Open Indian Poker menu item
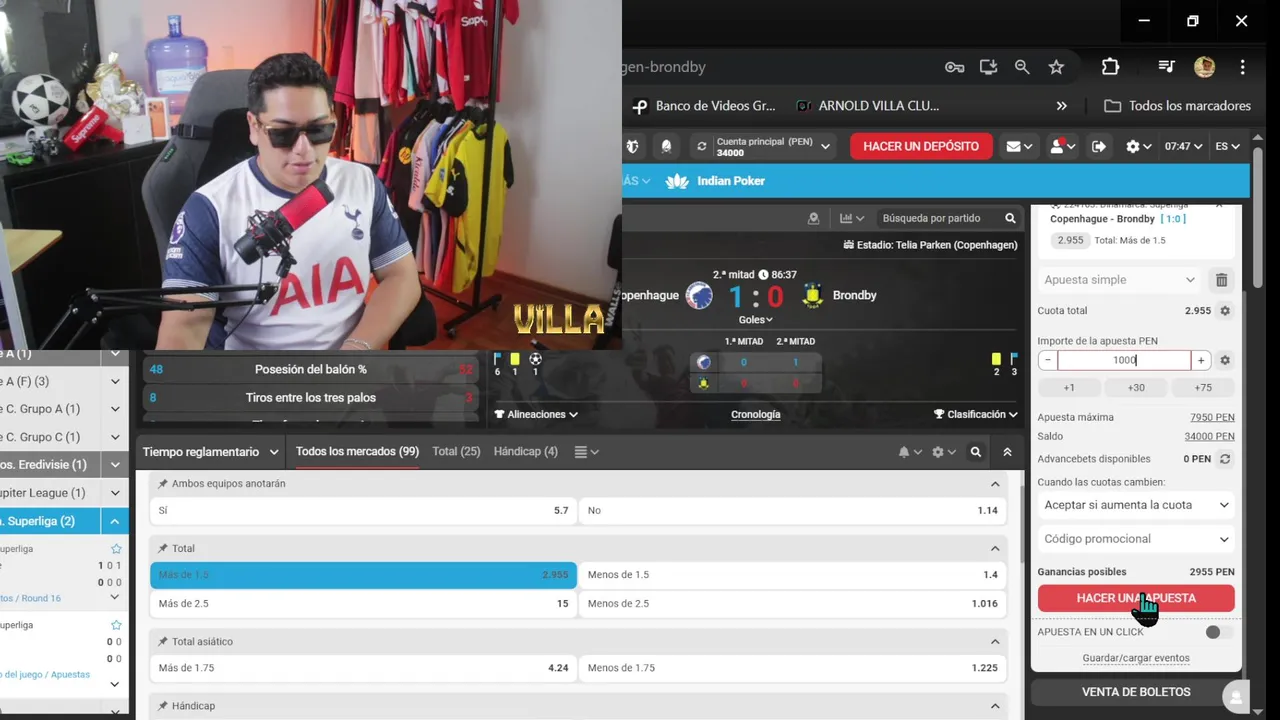The width and height of the screenshot is (1280, 720). tap(716, 181)
